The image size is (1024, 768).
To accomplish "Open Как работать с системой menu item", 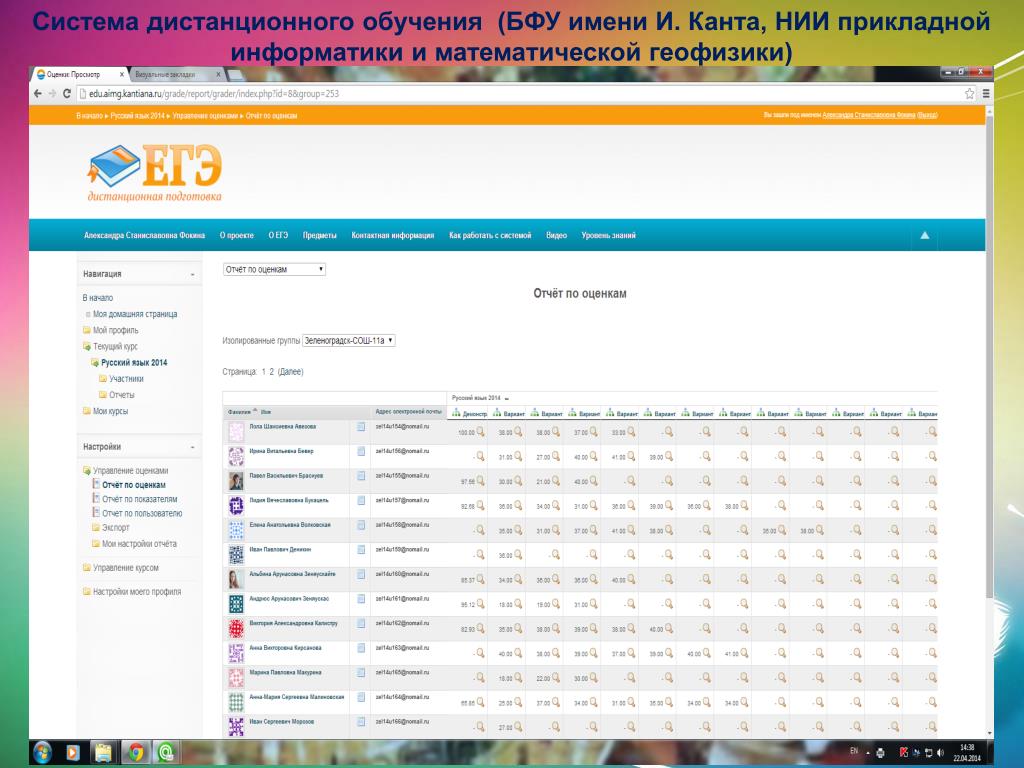I will click(490, 235).
